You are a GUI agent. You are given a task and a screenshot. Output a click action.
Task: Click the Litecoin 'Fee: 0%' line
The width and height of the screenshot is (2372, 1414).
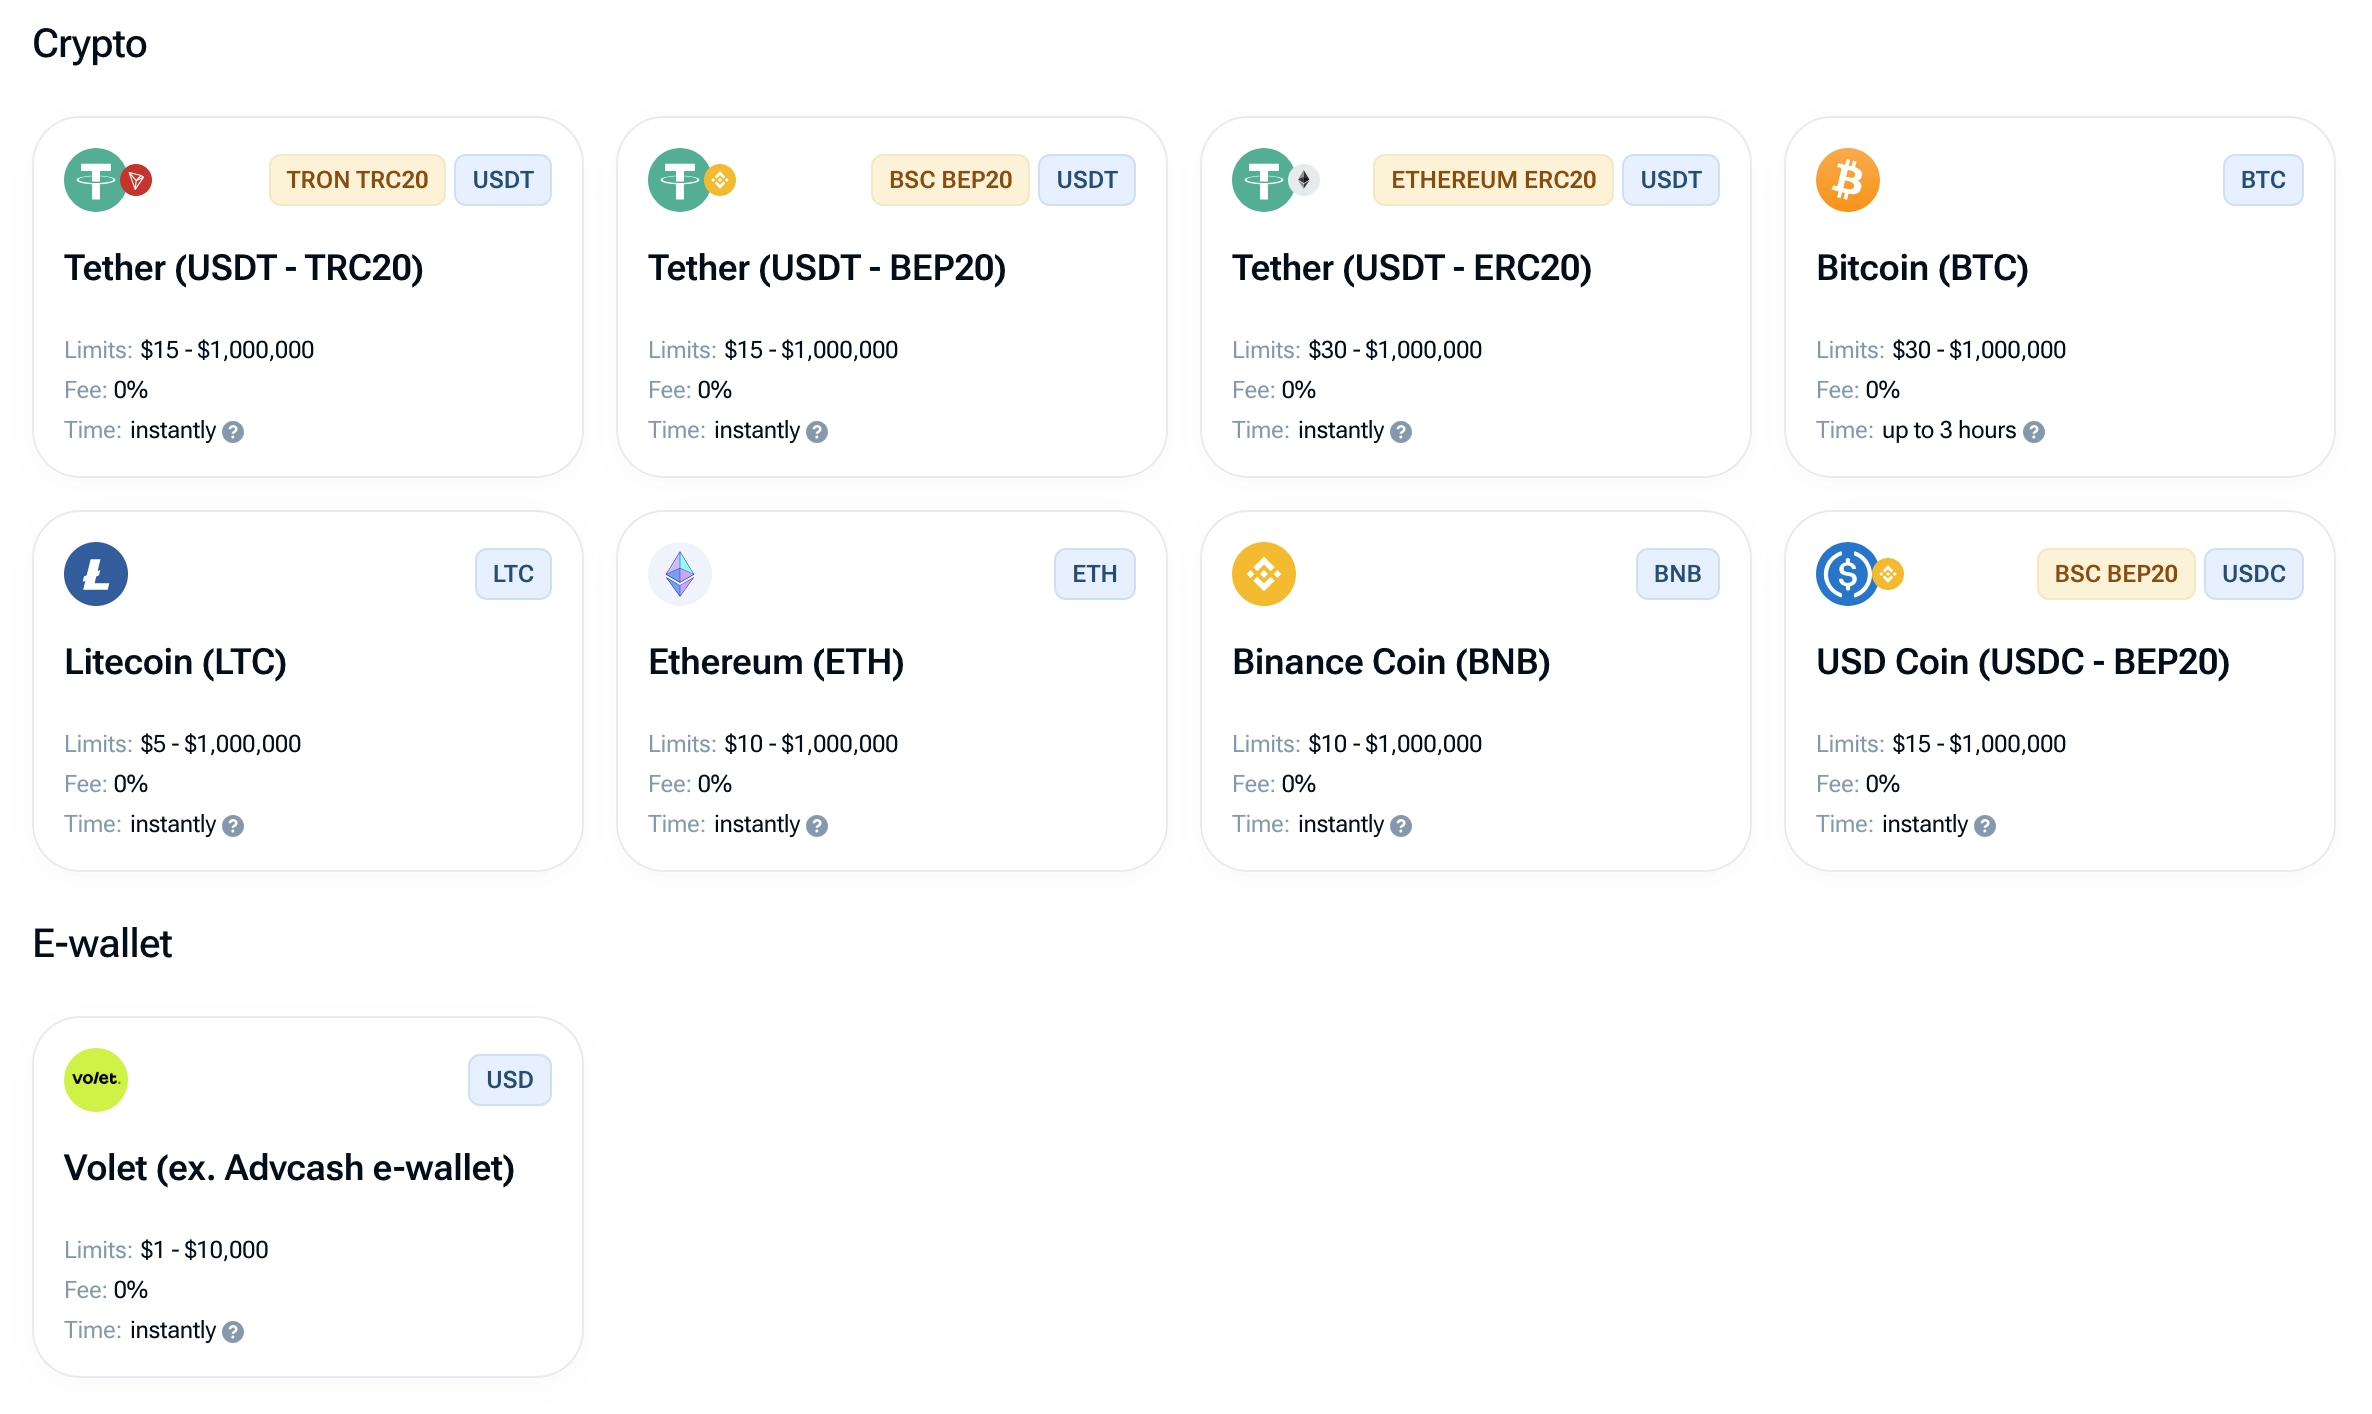pos(106,784)
